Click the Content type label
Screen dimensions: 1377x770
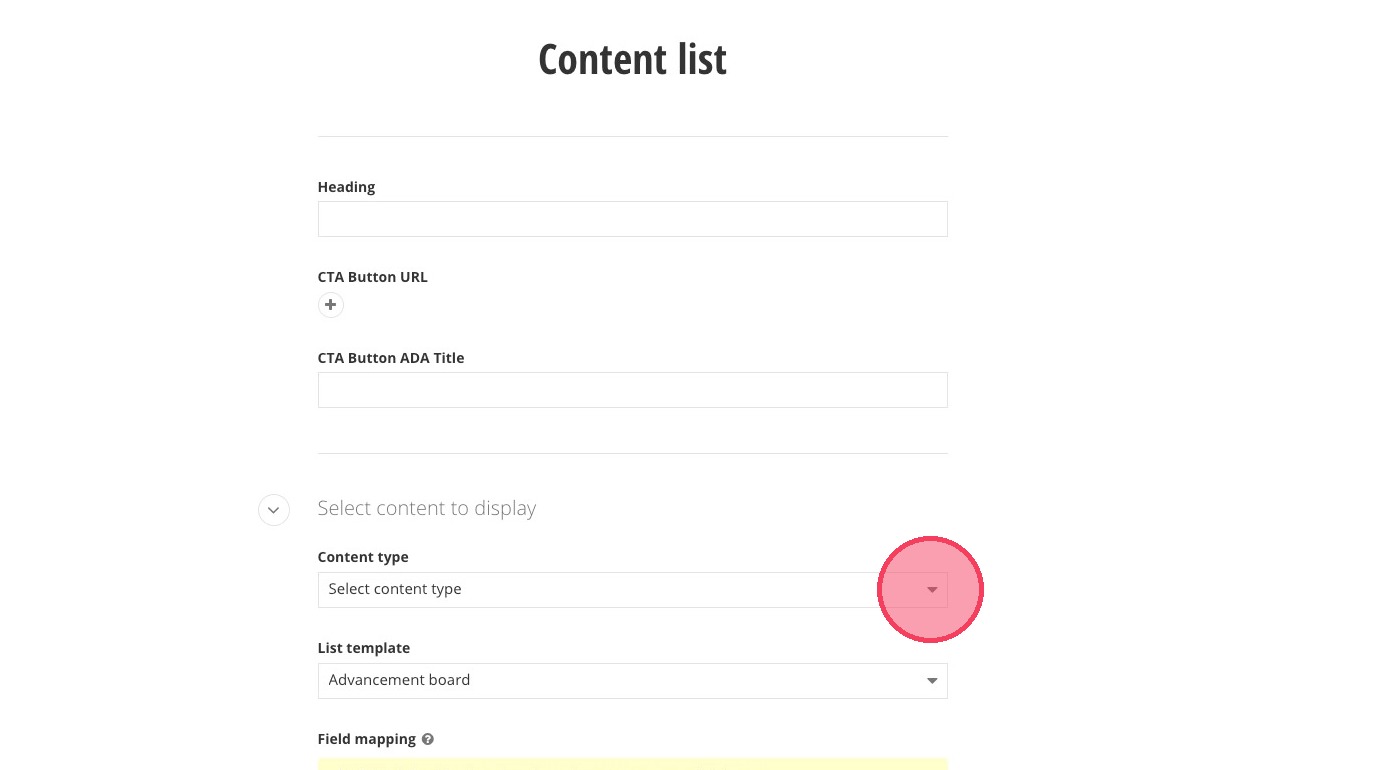pos(363,557)
